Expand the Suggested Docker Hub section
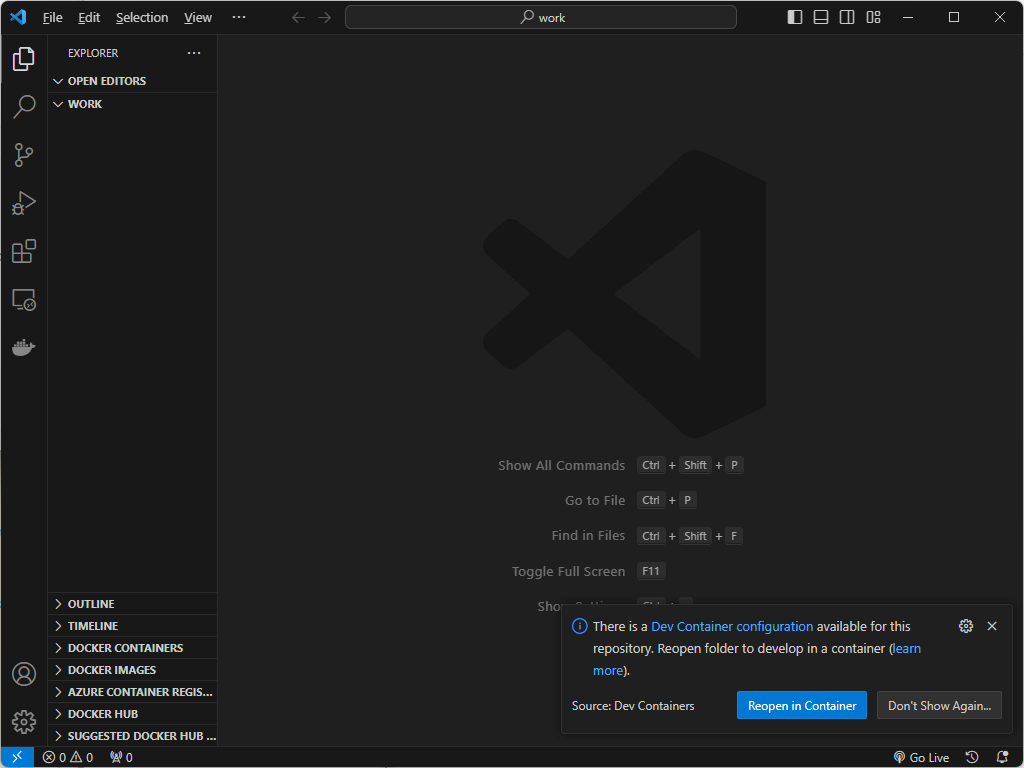The height and width of the screenshot is (768, 1024). click(x=133, y=736)
